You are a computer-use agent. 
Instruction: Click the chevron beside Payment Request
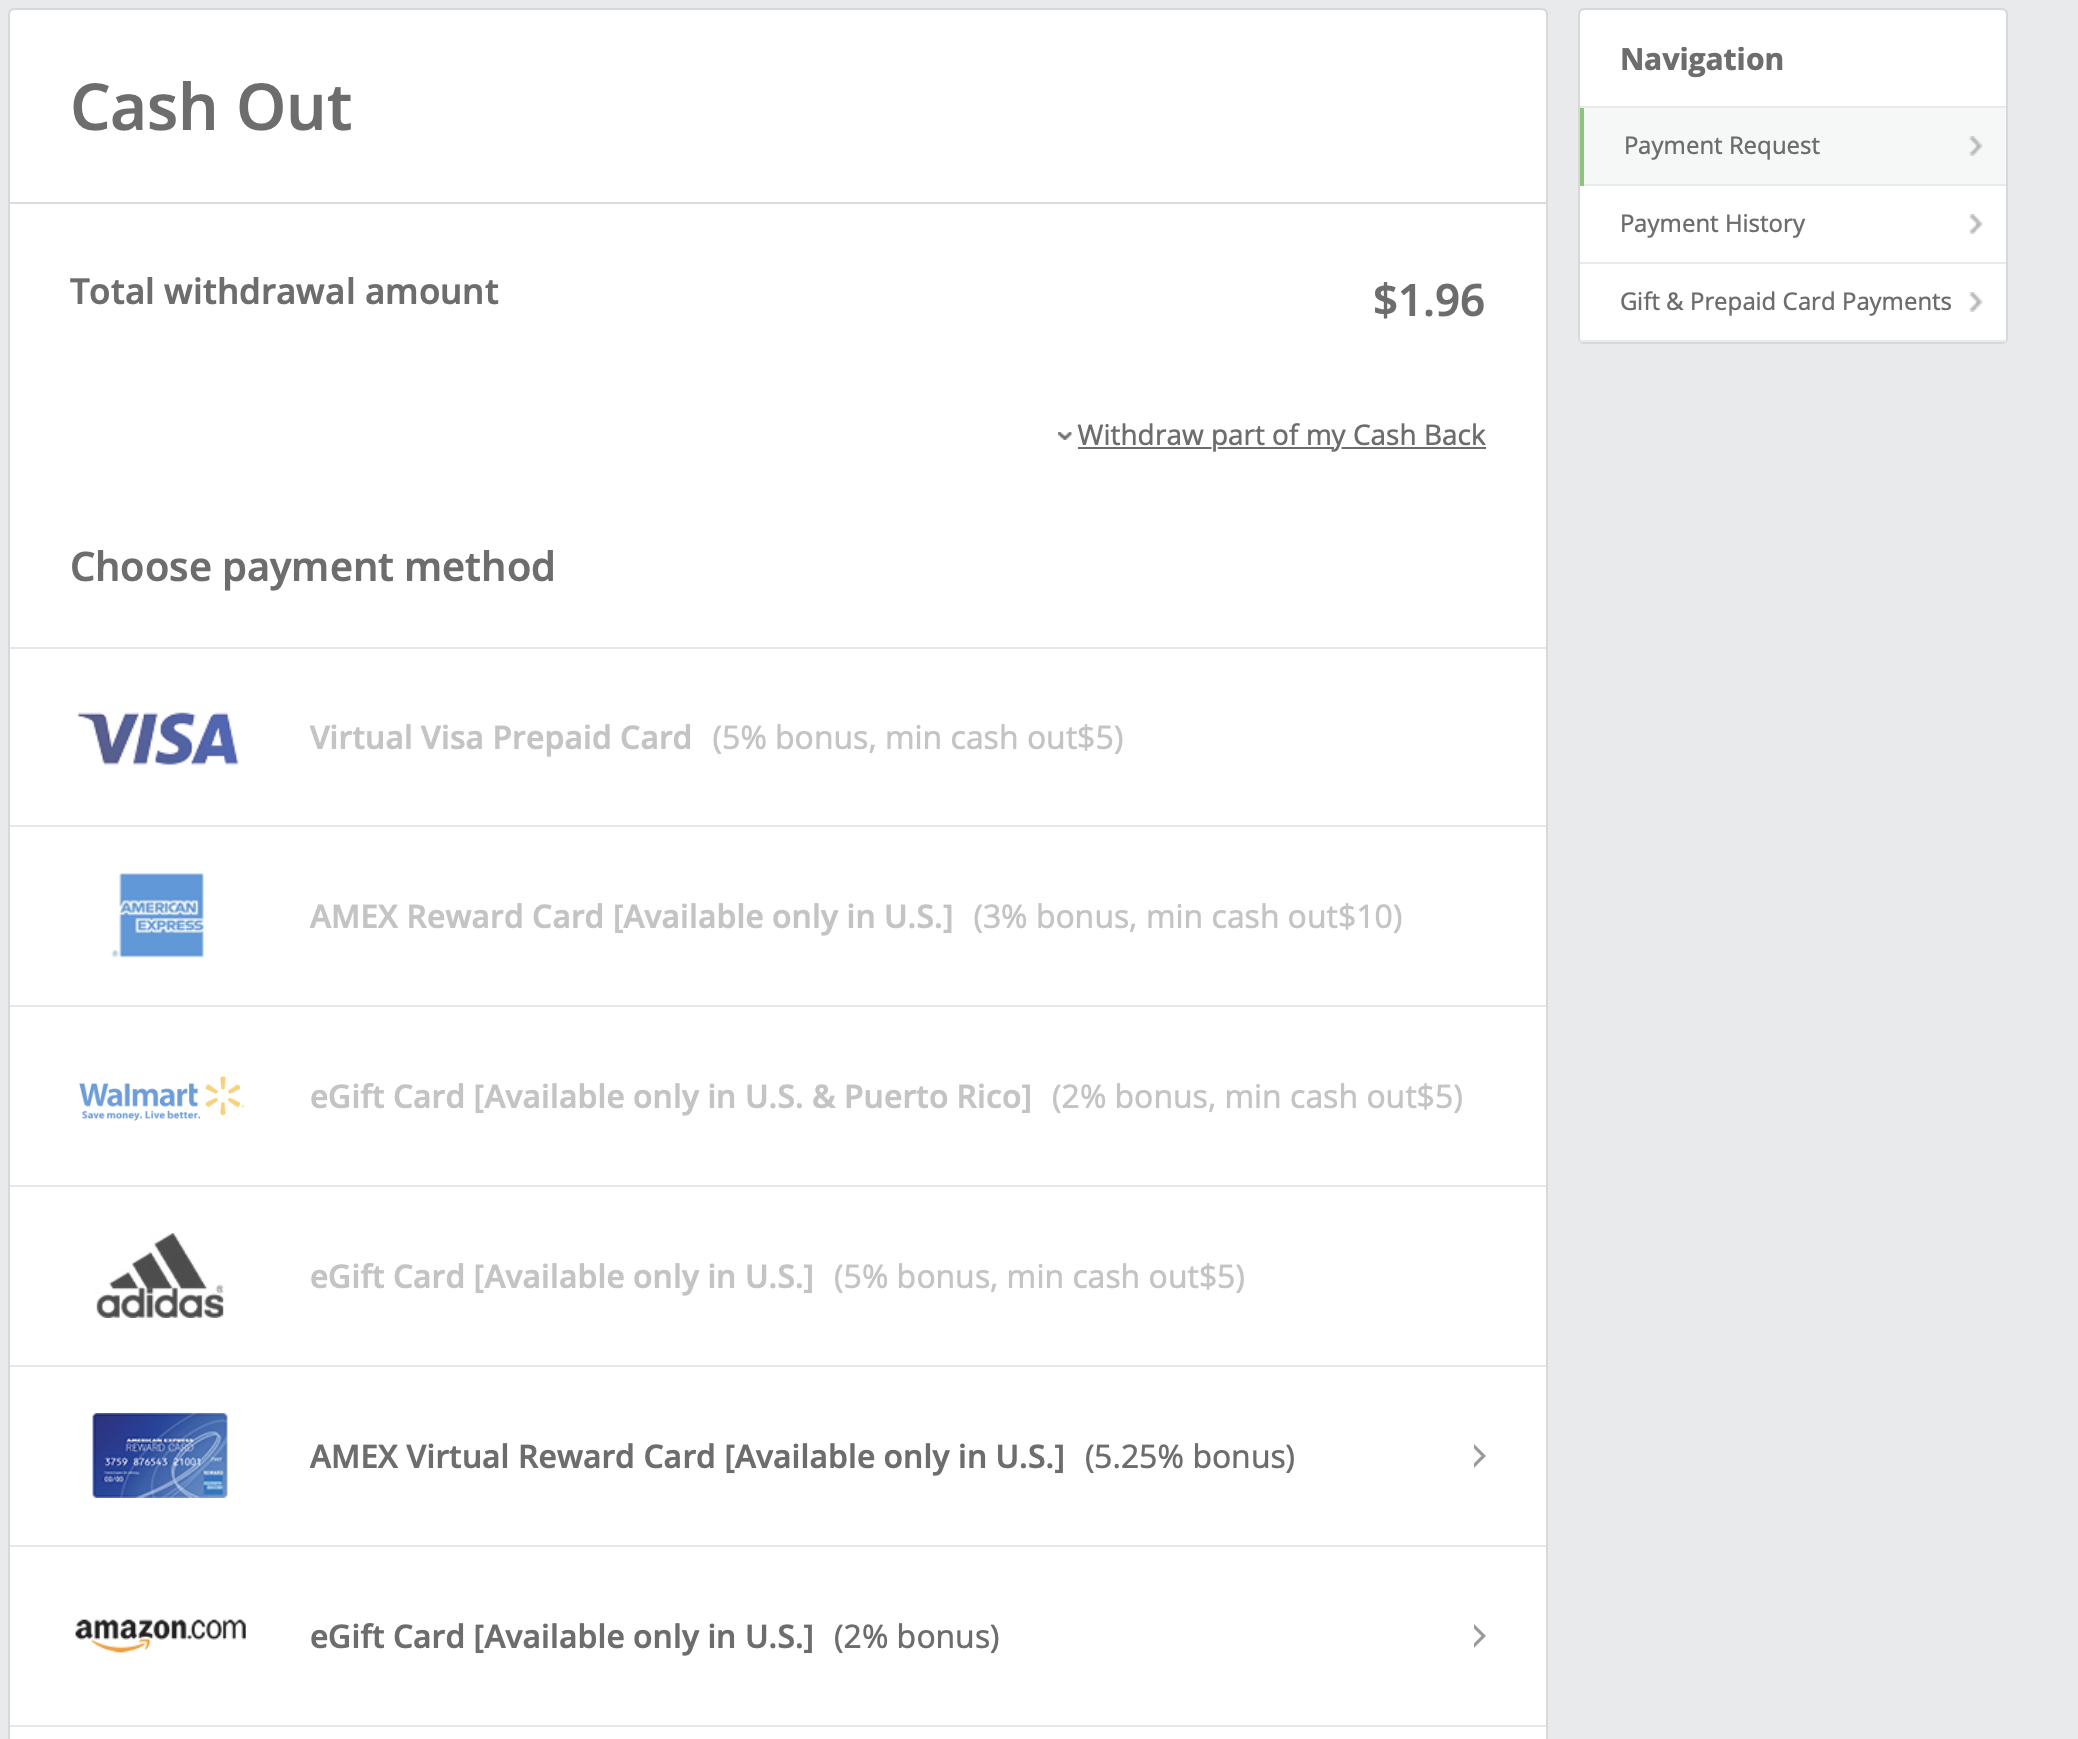(x=1975, y=146)
